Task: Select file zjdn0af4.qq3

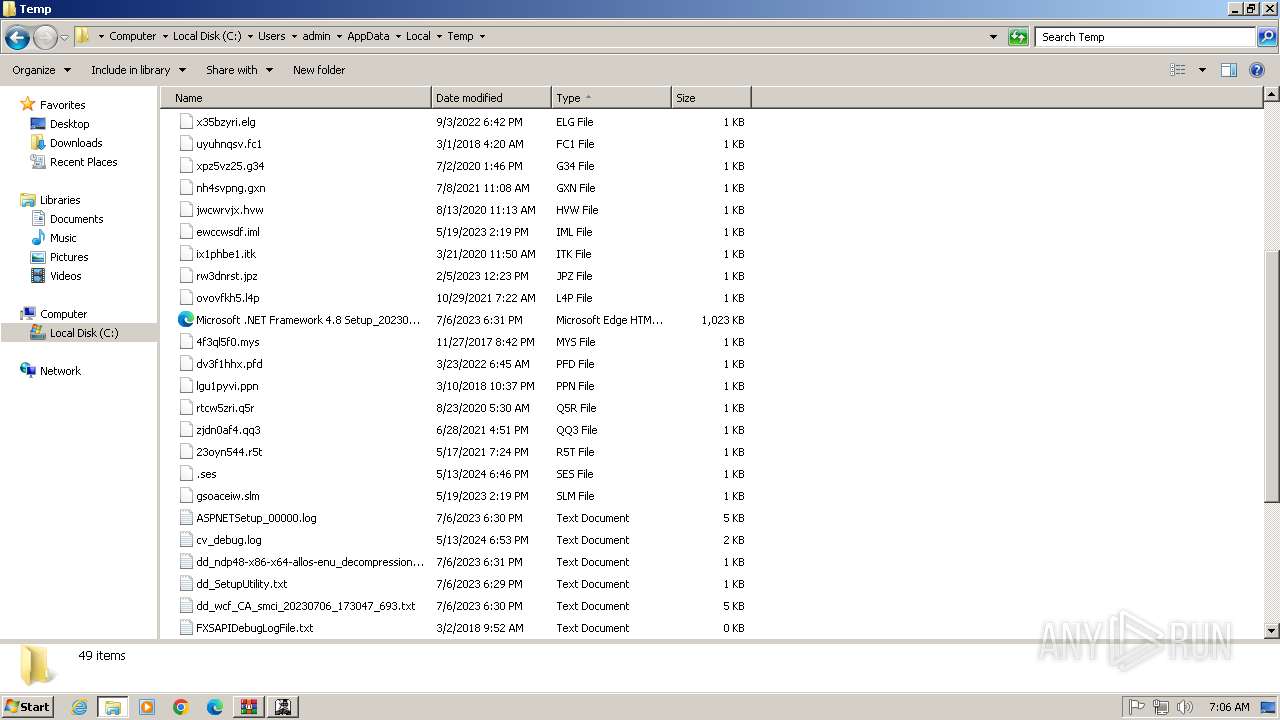Action: coord(228,430)
